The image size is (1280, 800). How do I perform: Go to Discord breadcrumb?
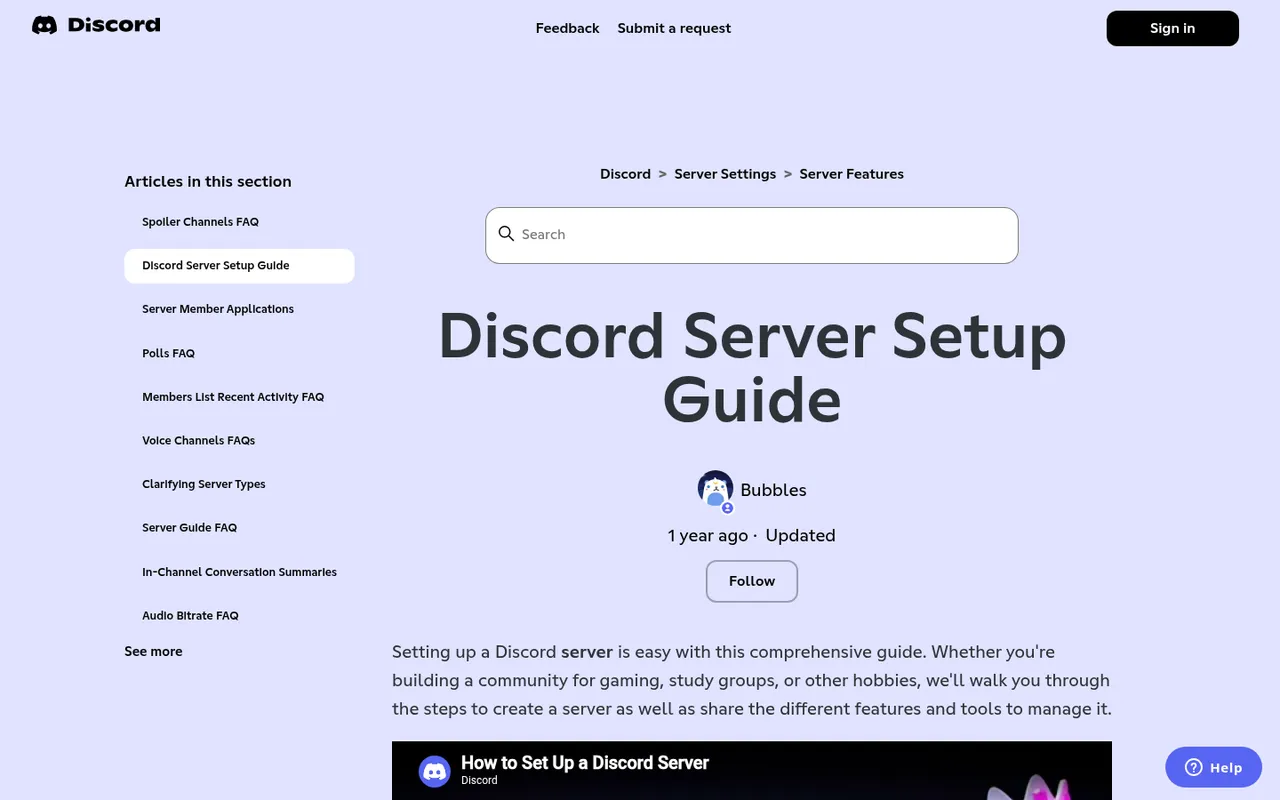[625, 174]
